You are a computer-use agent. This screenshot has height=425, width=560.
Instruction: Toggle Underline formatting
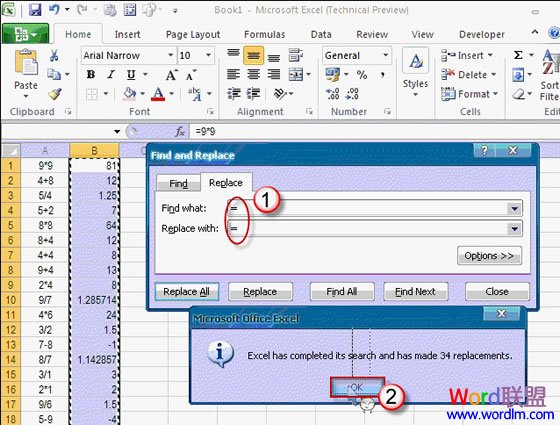click(x=131, y=75)
